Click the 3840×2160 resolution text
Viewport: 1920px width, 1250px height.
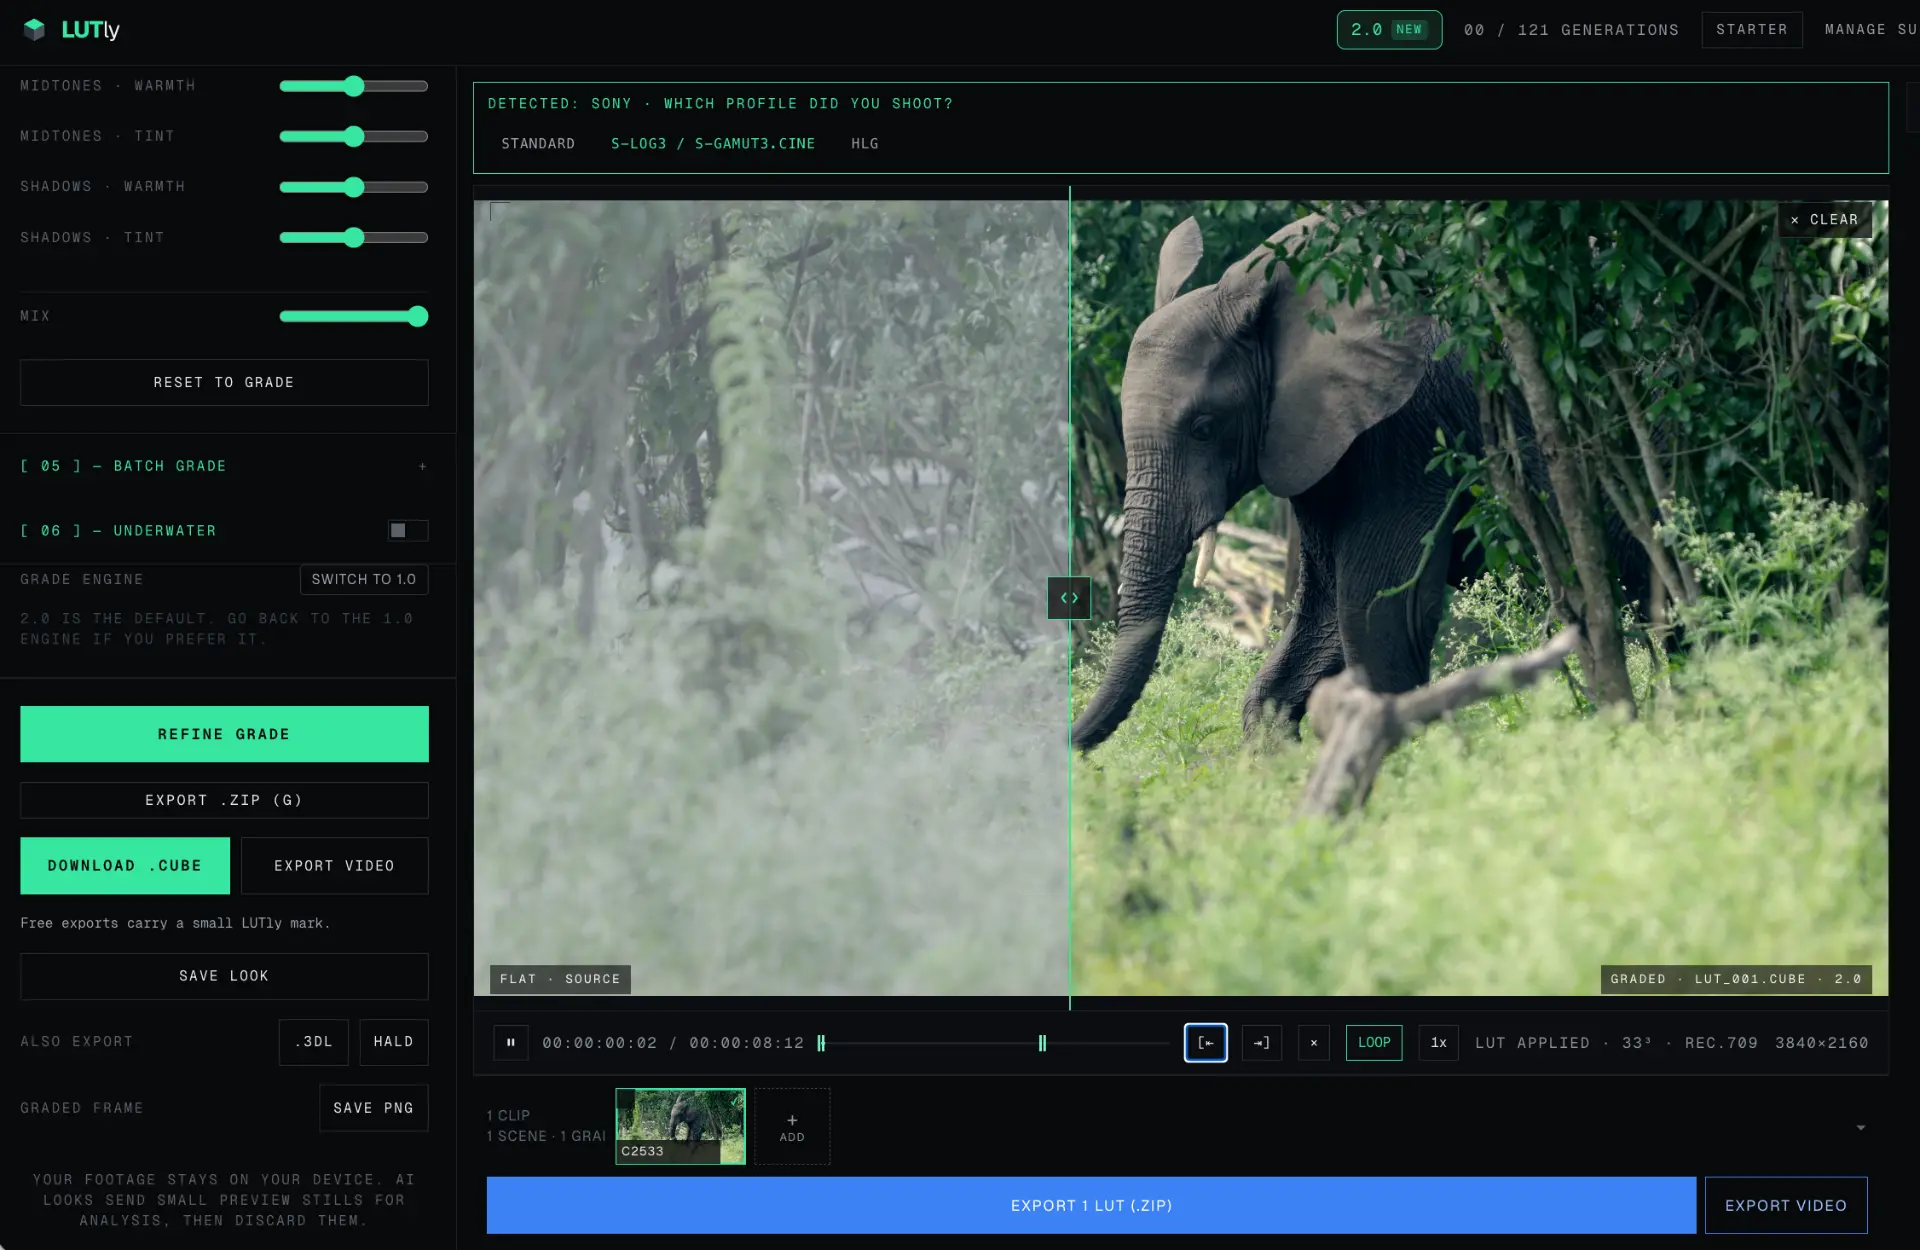[1822, 1043]
